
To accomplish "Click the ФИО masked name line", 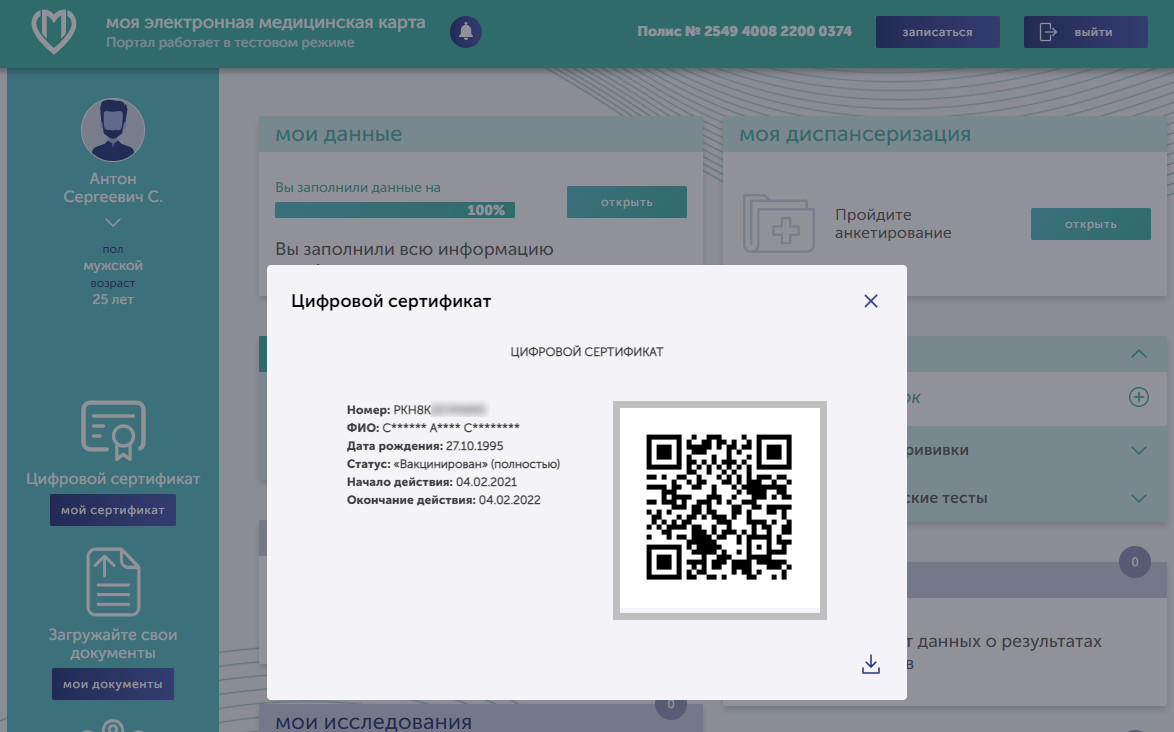I will [433, 428].
